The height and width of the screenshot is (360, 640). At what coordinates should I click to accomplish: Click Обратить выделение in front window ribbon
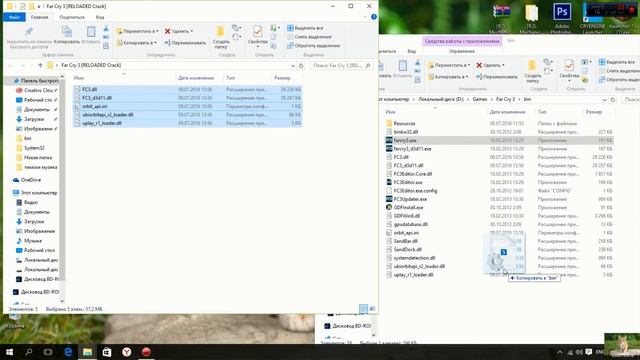[313, 46]
